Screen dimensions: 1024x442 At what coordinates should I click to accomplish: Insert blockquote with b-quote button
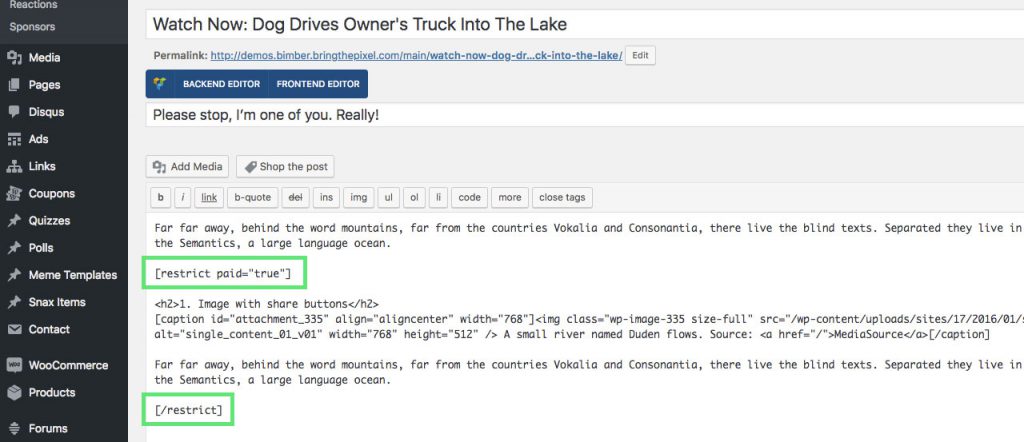tap(253, 197)
